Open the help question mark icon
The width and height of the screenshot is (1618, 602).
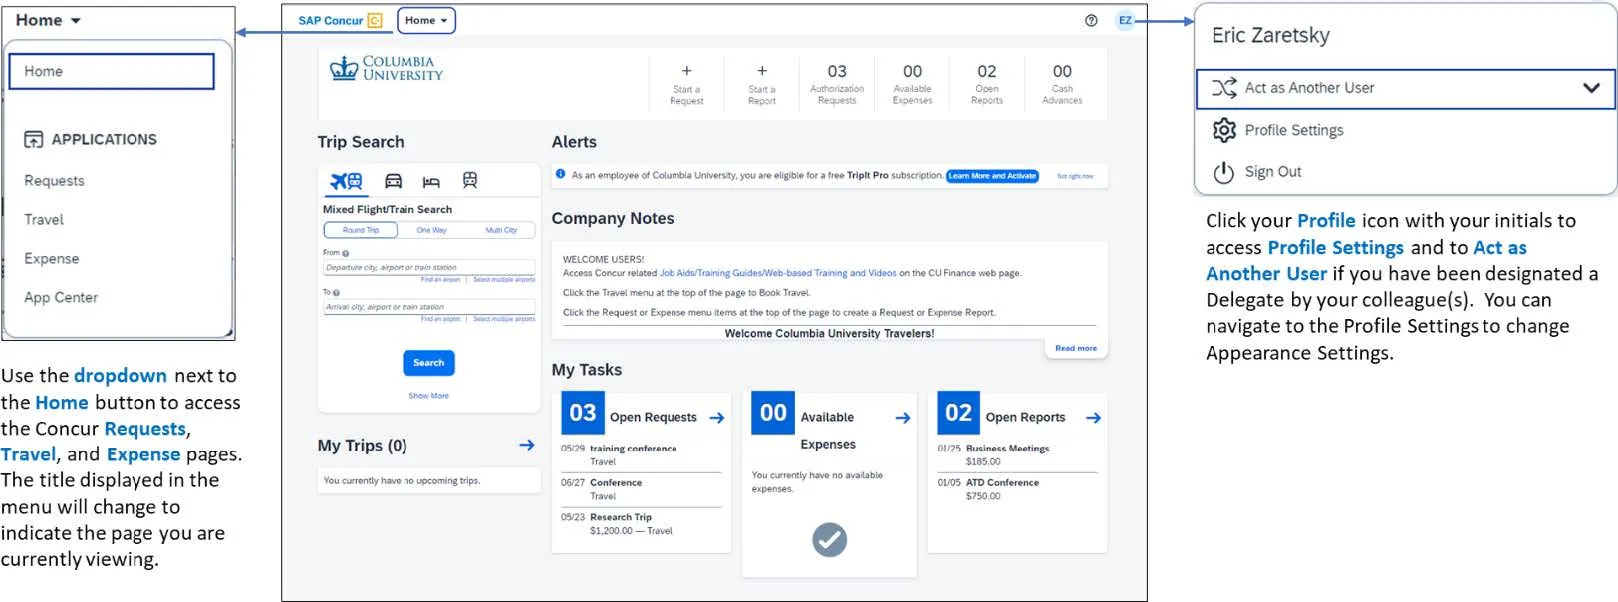tap(1091, 20)
